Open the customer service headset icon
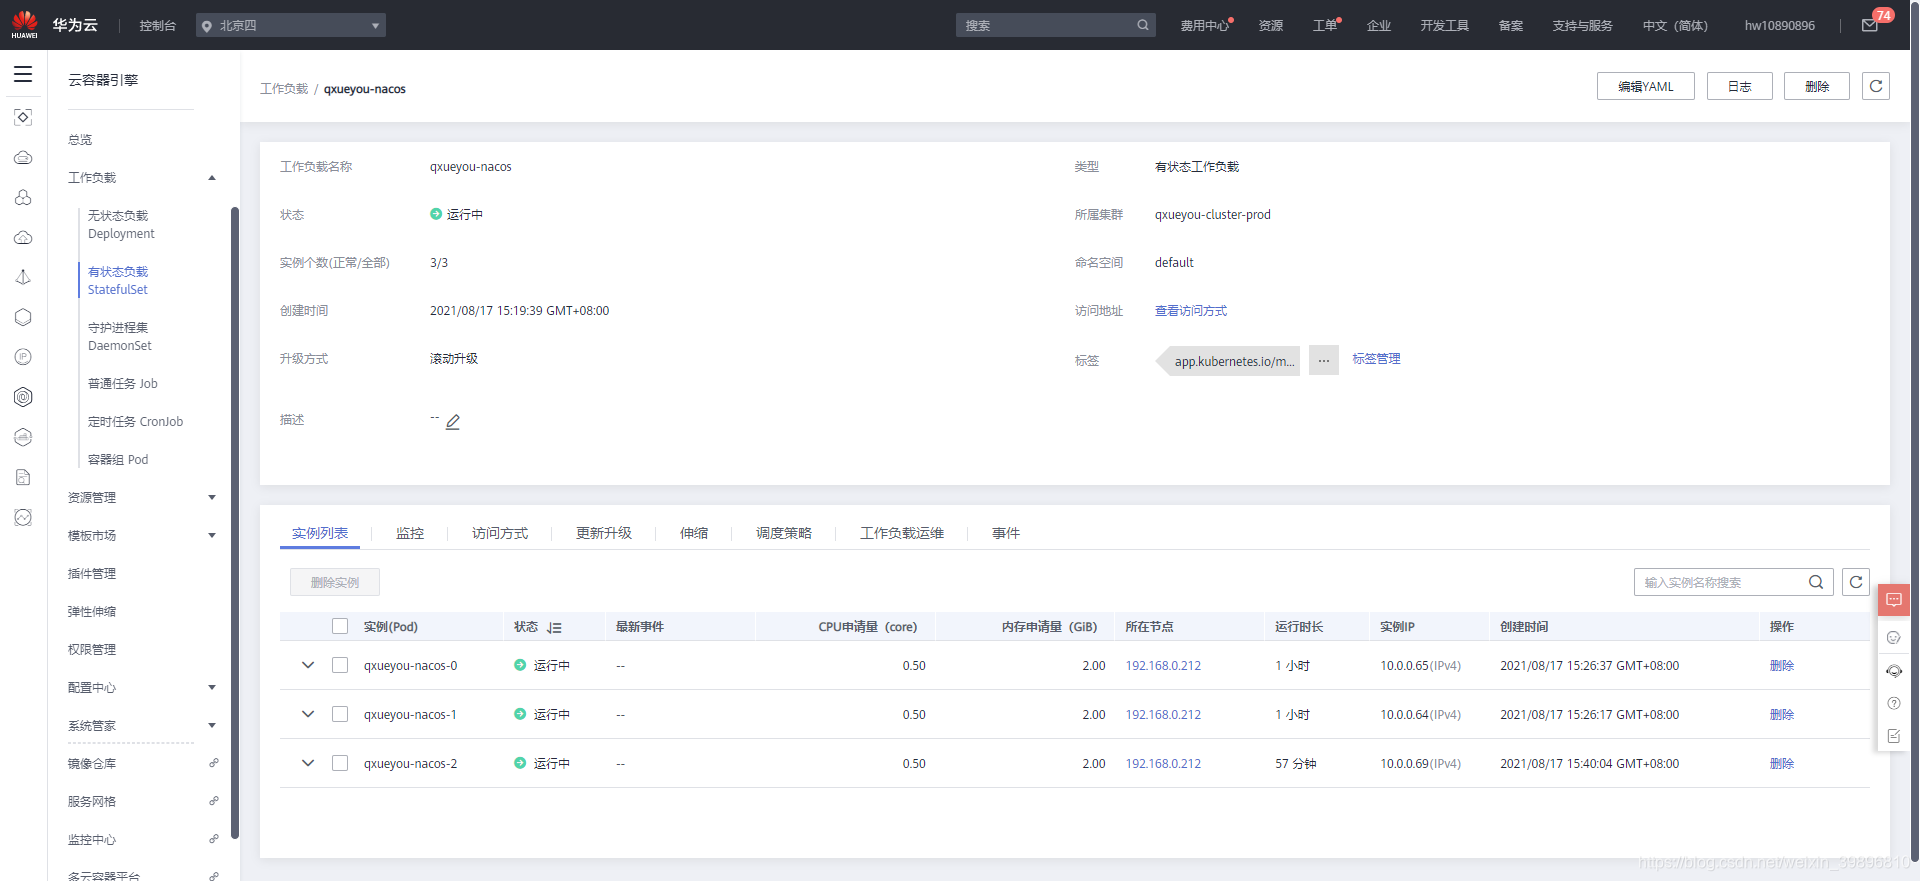The image size is (1920, 881). click(x=1894, y=671)
